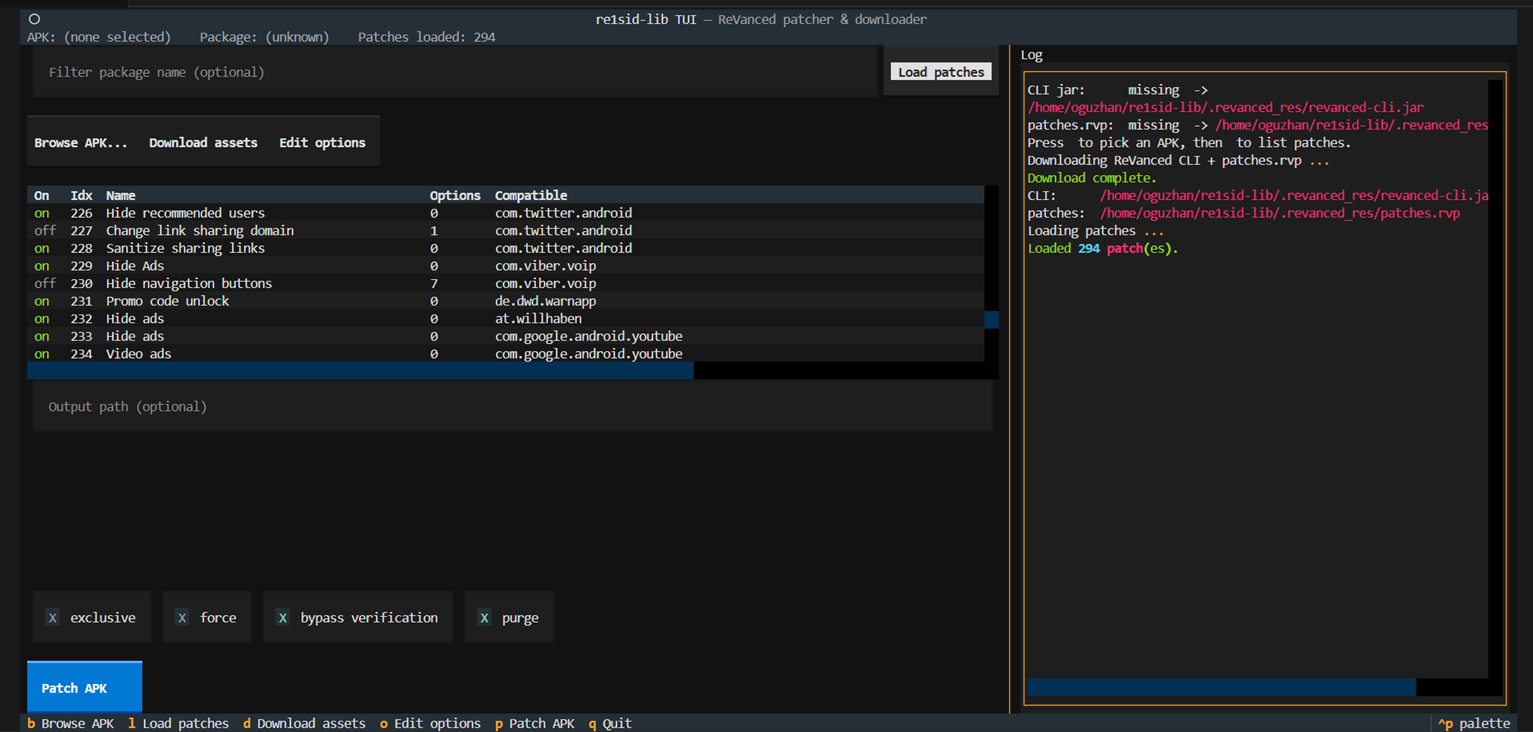Click the On column header
This screenshot has height=732, width=1533.
pos(42,196)
